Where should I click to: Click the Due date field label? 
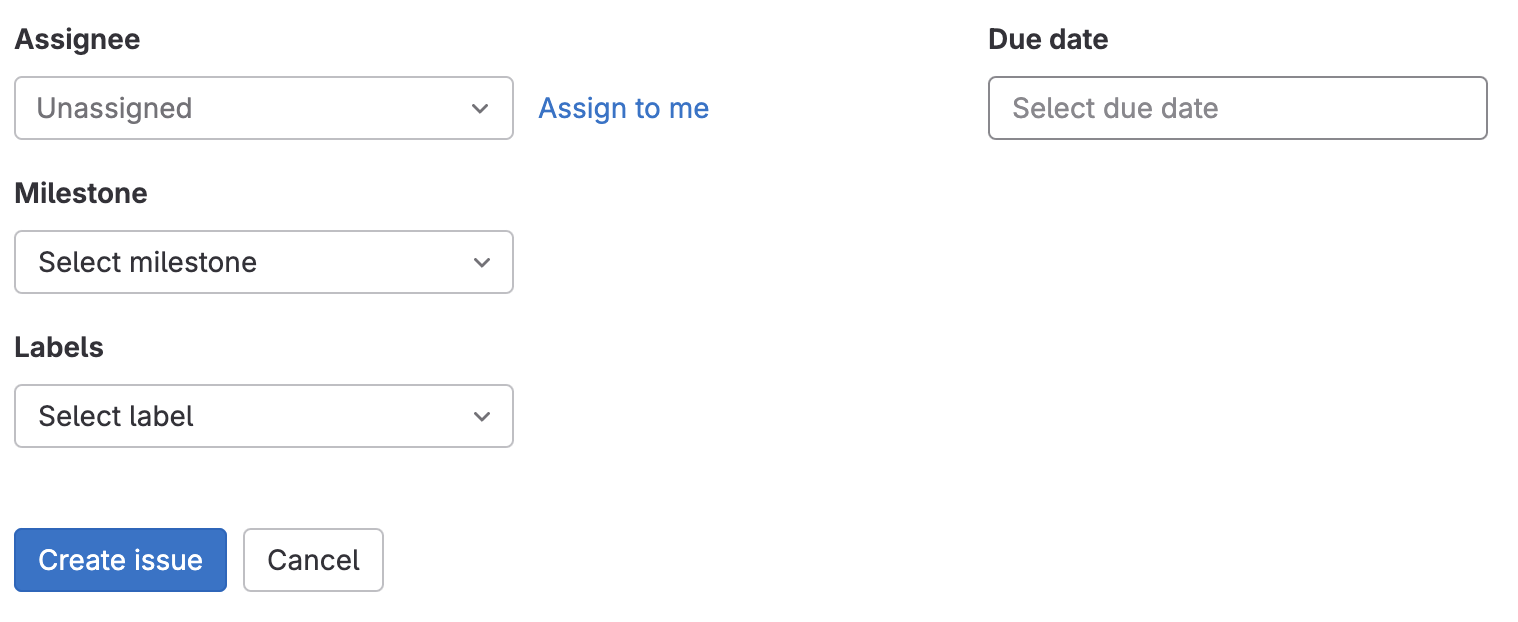click(1047, 40)
